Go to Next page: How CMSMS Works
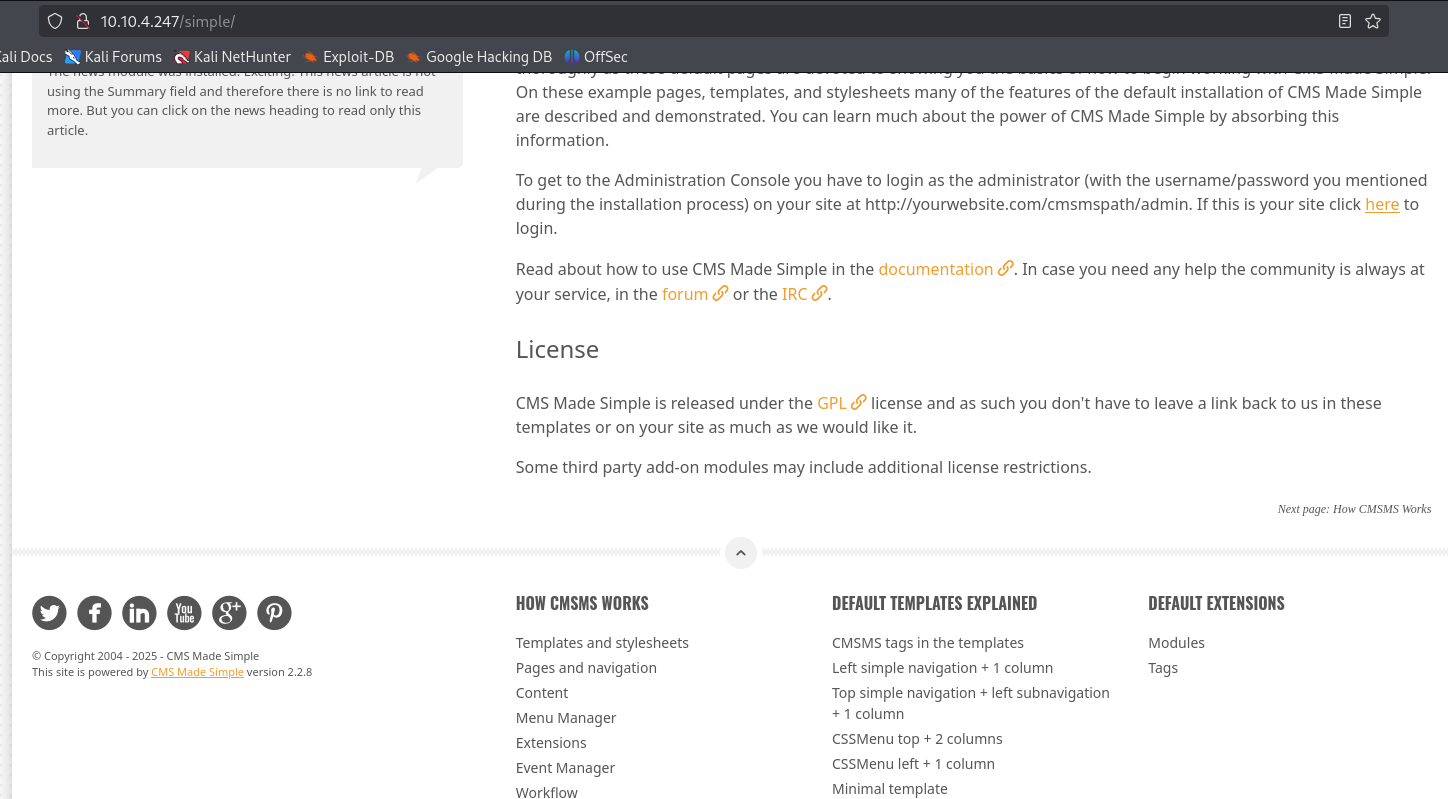Viewport: 1448px width, 799px height. [1353, 509]
